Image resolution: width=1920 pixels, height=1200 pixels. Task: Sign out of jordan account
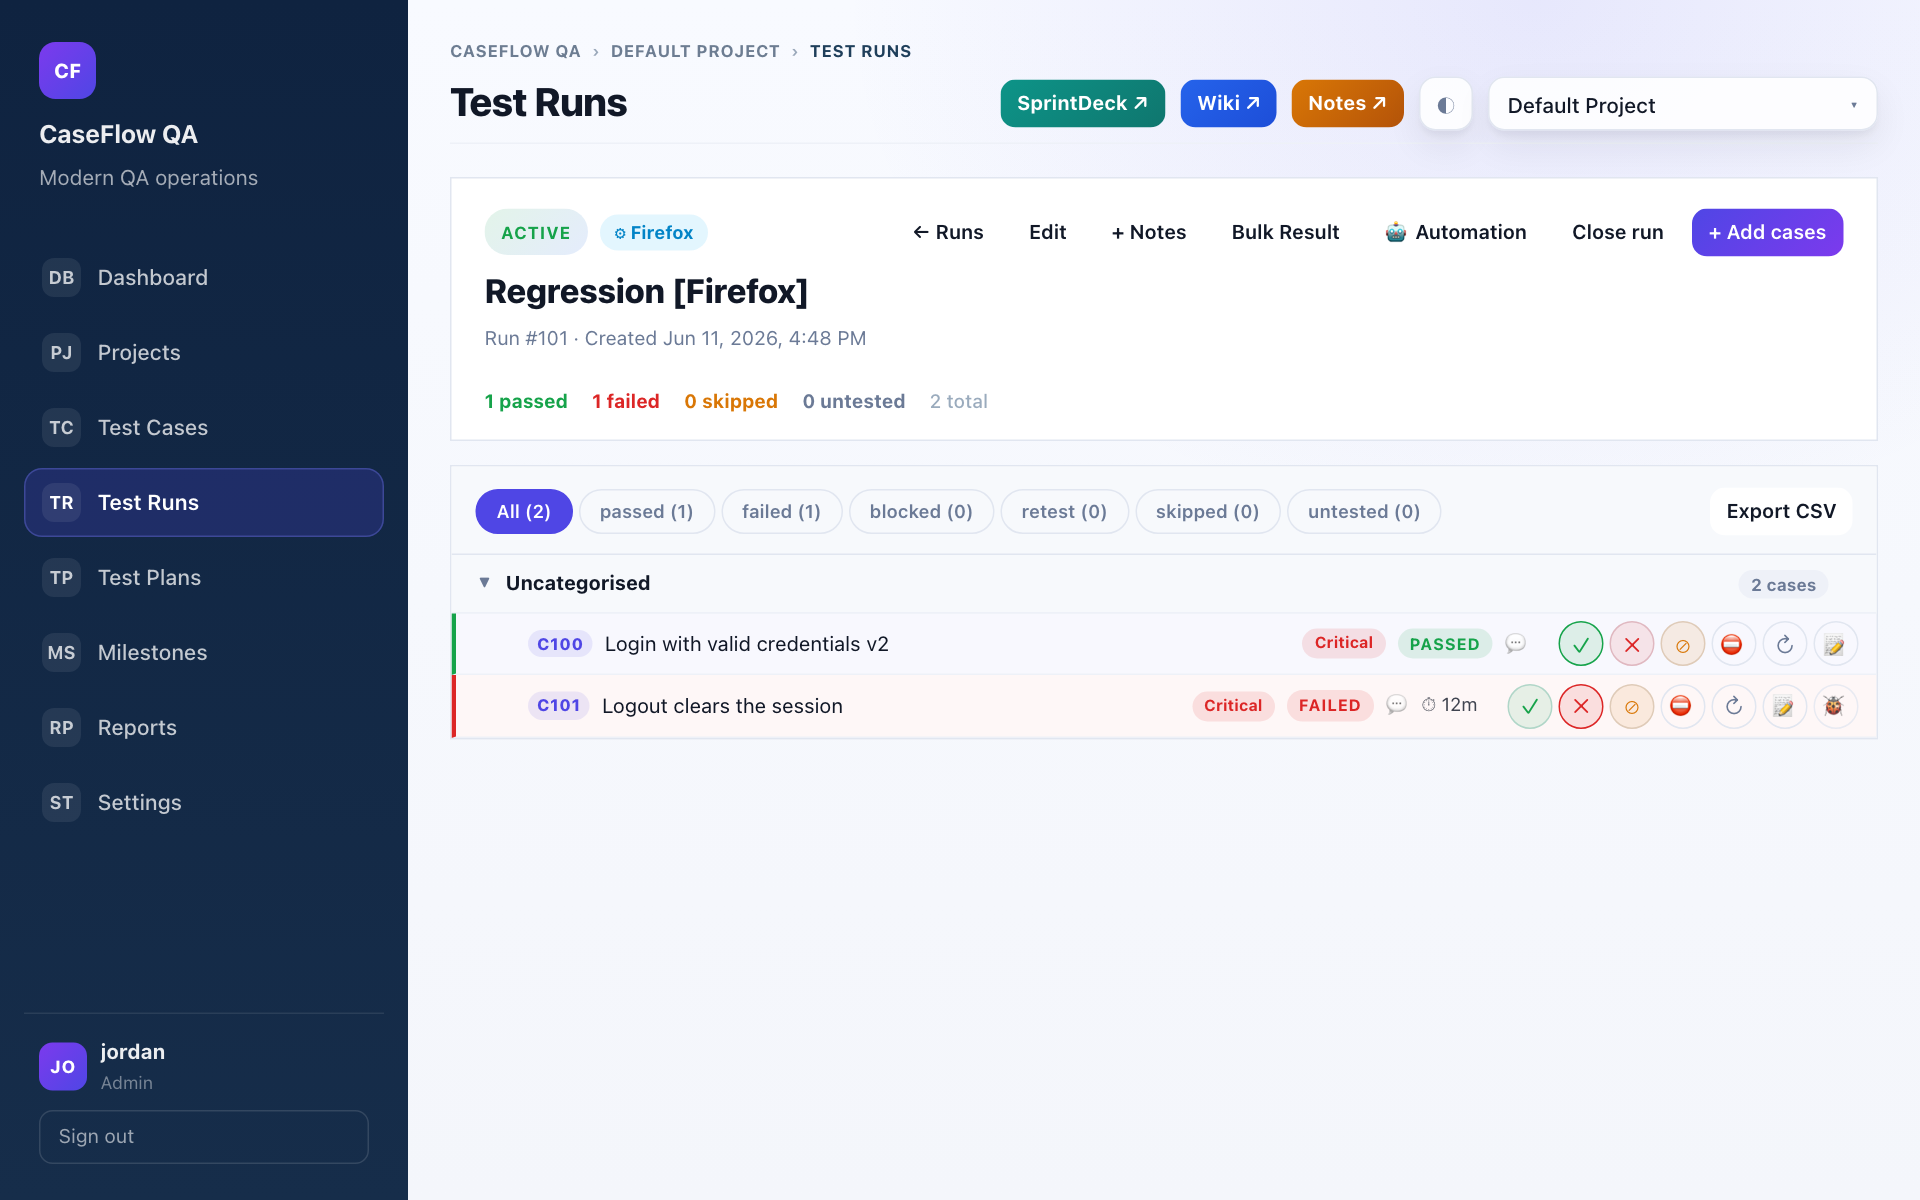tap(204, 1136)
